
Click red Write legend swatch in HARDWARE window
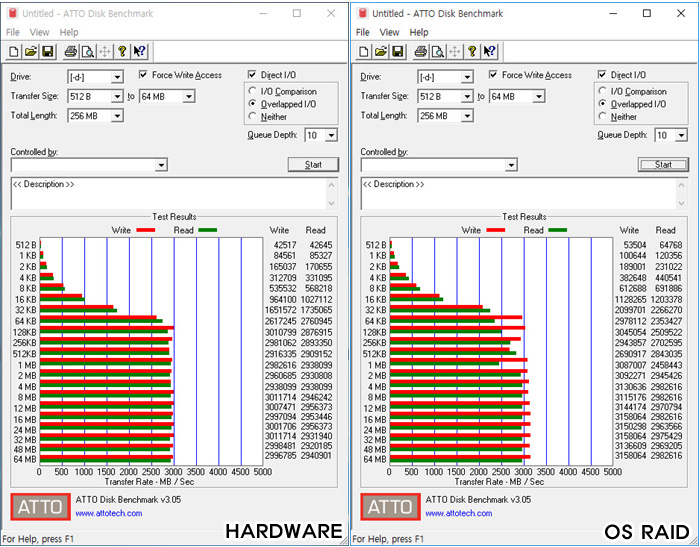point(146,230)
